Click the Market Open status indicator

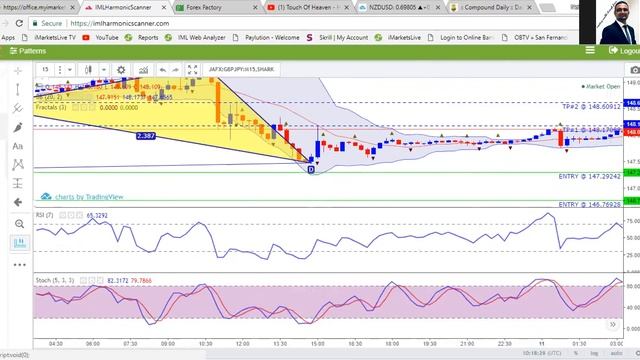tap(600, 87)
